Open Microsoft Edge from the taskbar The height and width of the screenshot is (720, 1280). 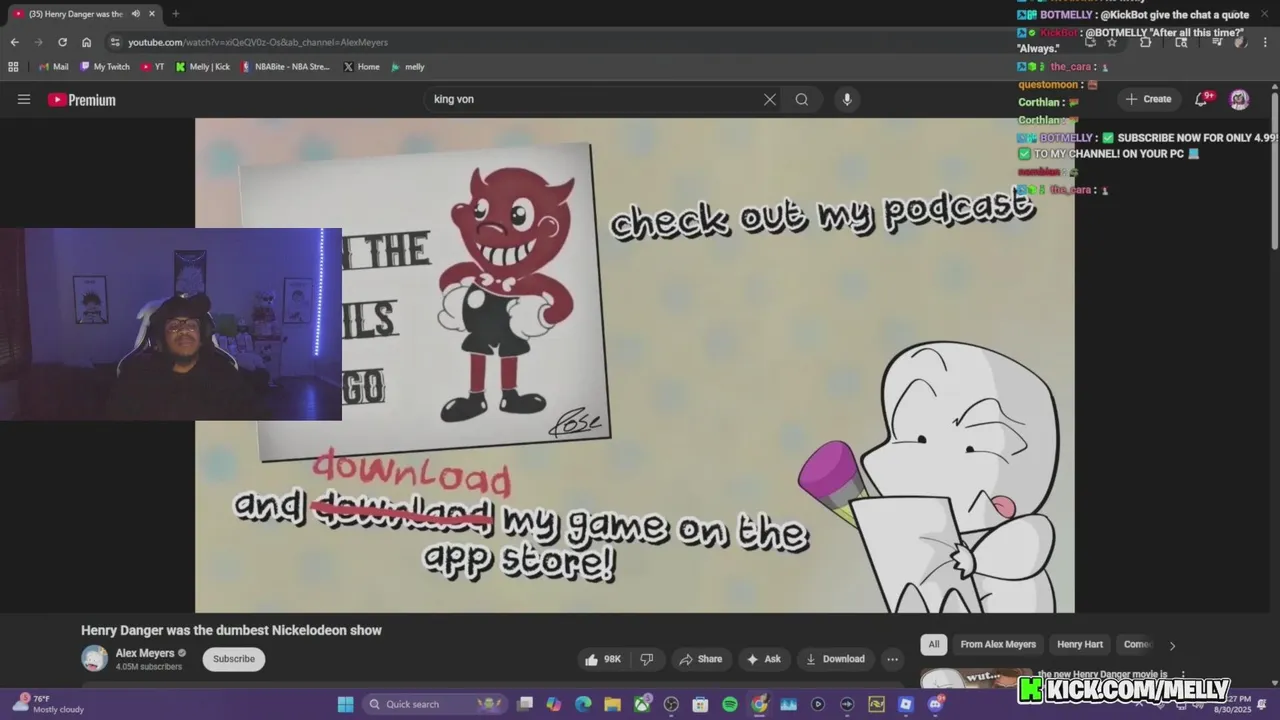[583, 704]
